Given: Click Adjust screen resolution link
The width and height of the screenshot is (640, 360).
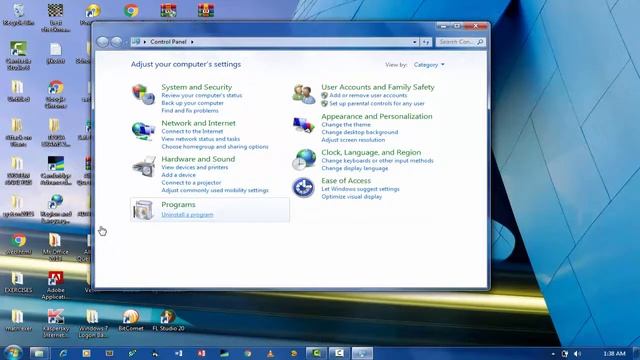Looking at the screenshot, I should click(x=353, y=140).
